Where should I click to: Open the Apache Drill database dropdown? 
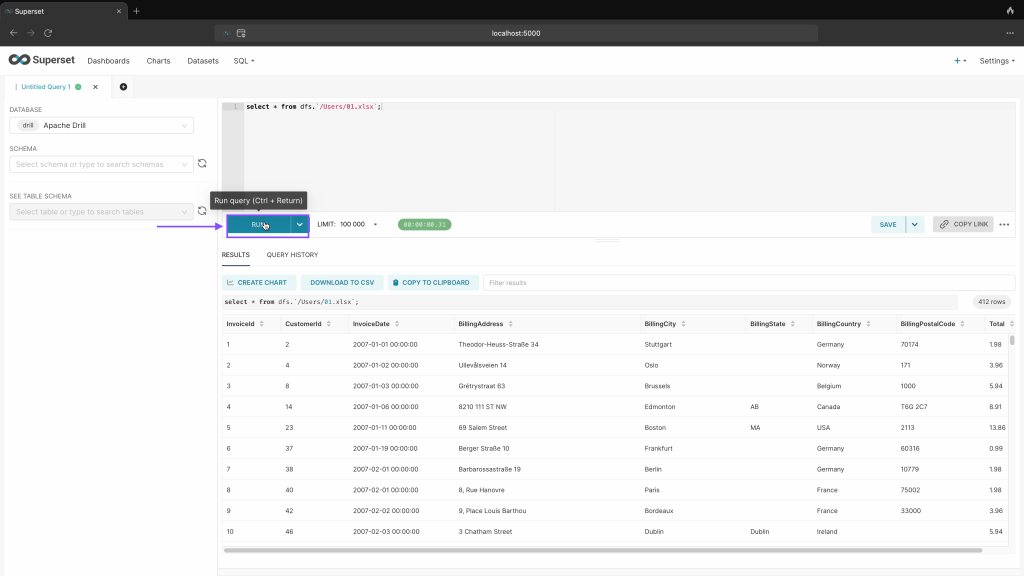(x=101, y=126)
